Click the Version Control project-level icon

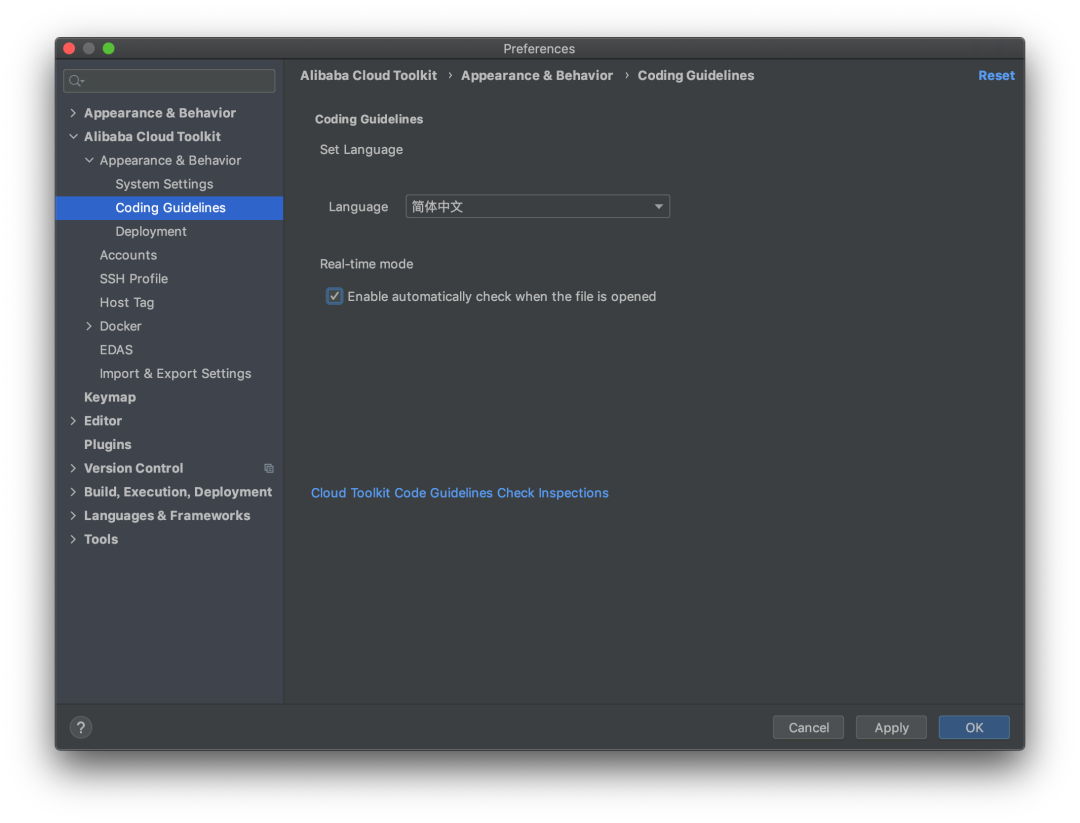(268, 468)
